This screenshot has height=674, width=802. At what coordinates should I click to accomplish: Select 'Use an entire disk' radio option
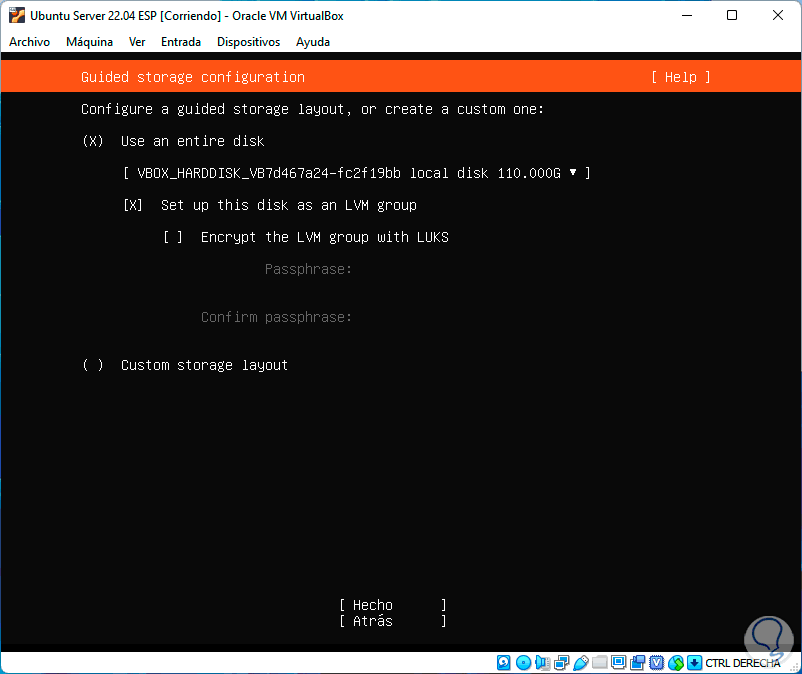tap(93, 141)
